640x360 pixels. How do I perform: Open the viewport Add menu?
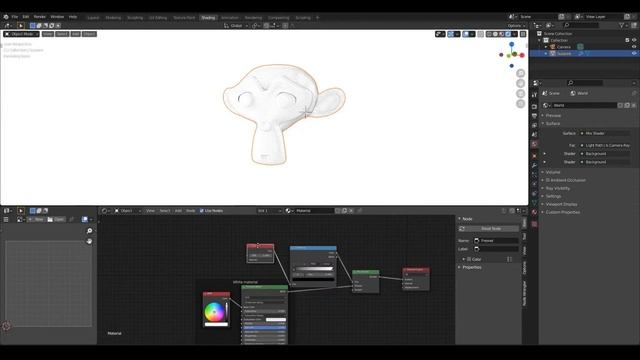[76, 34]
